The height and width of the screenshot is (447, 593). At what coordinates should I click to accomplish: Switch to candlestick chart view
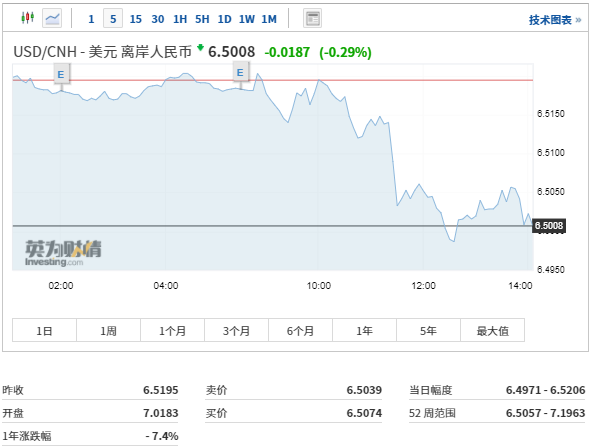point(28,18)
